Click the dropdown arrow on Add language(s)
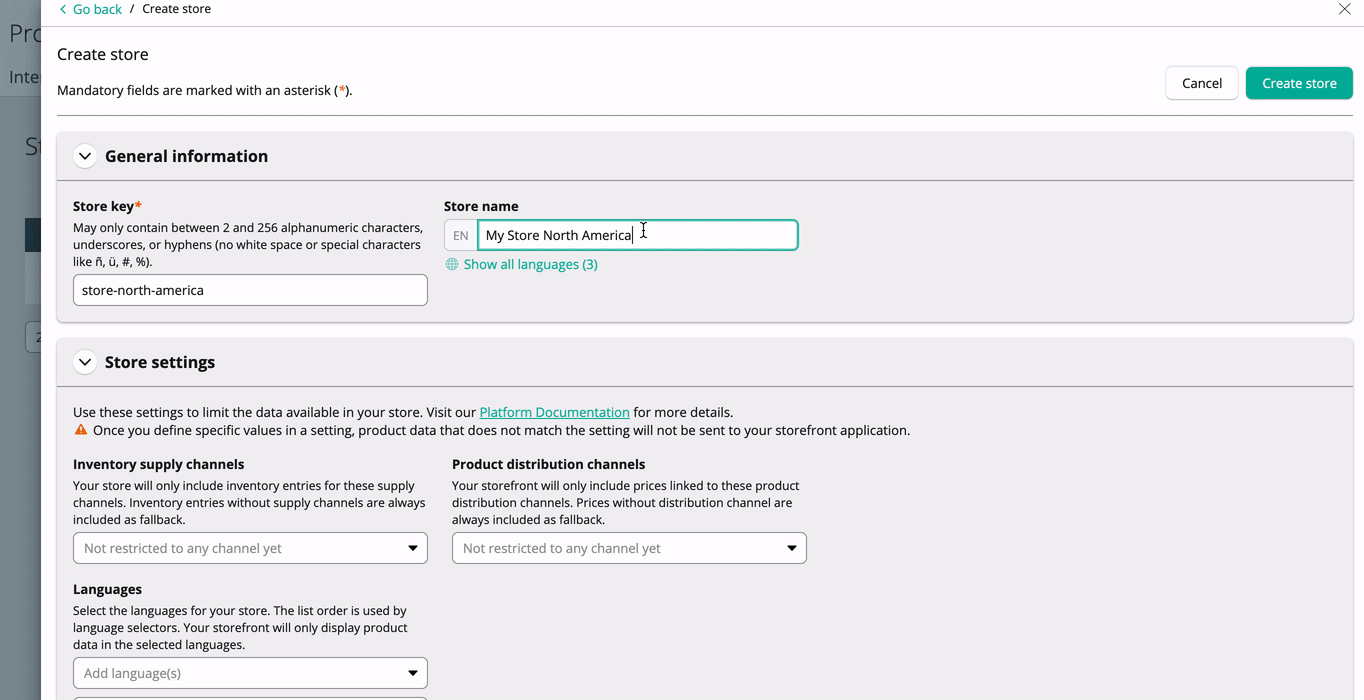This screenshot has height=700, width=1364. pyautogui.click(x=412, y=672)
